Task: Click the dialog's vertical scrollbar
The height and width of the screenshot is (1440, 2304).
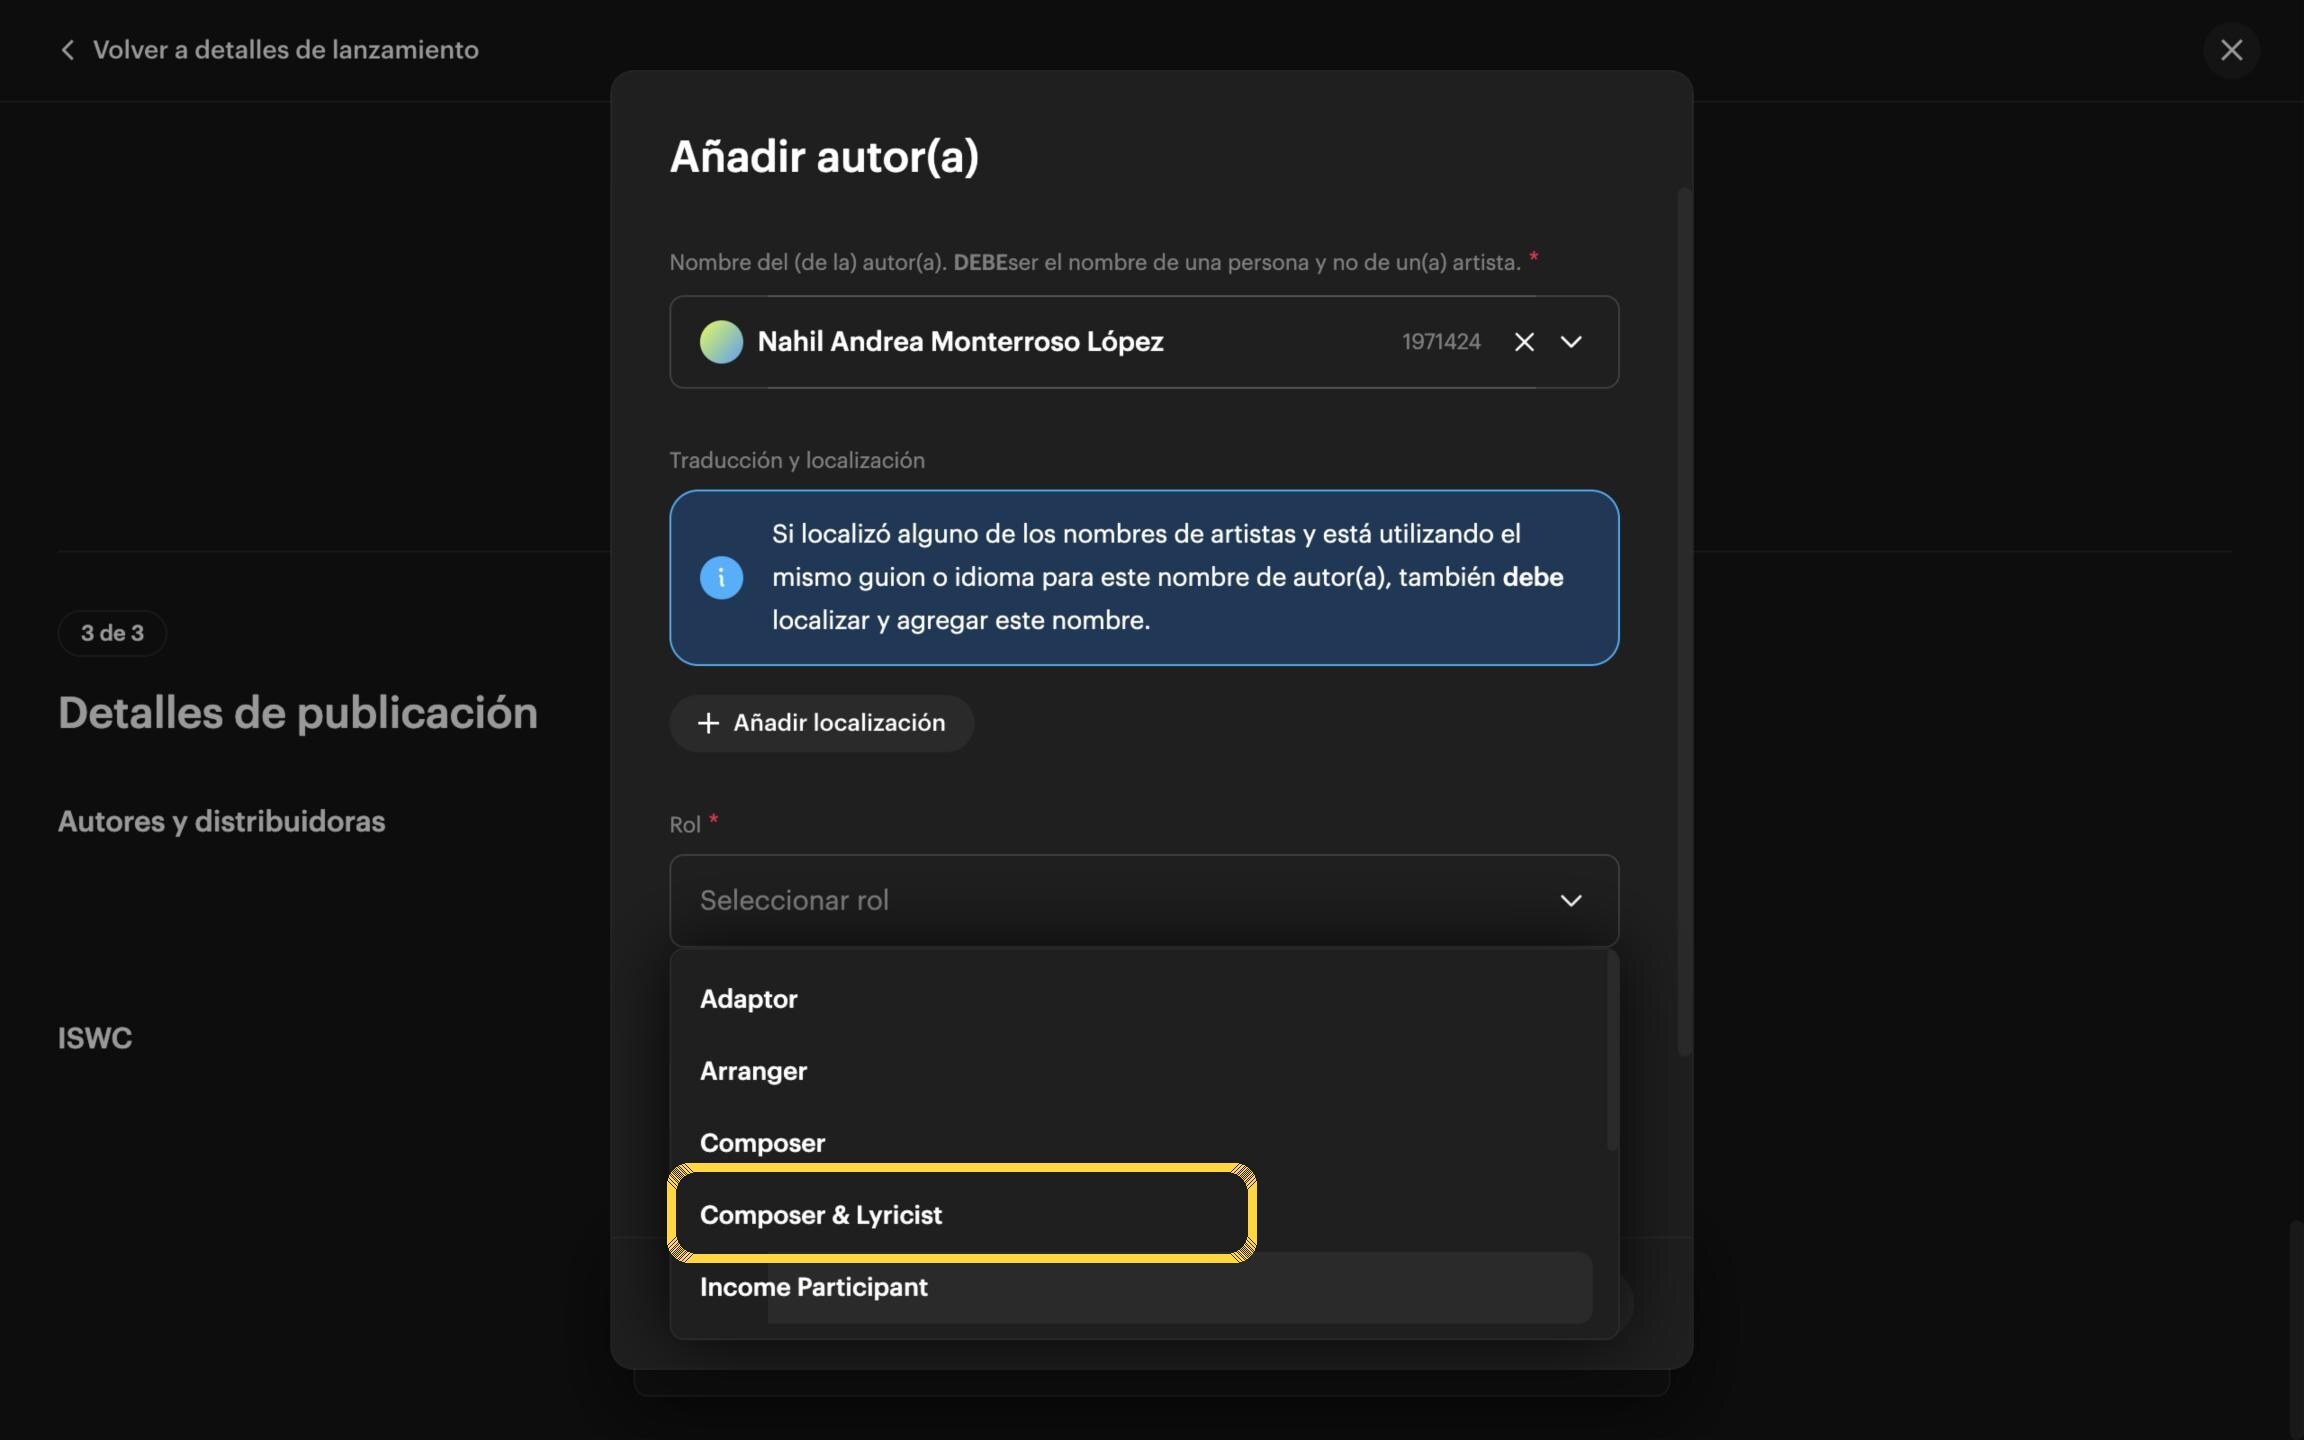Action: tap(1685, 620)
